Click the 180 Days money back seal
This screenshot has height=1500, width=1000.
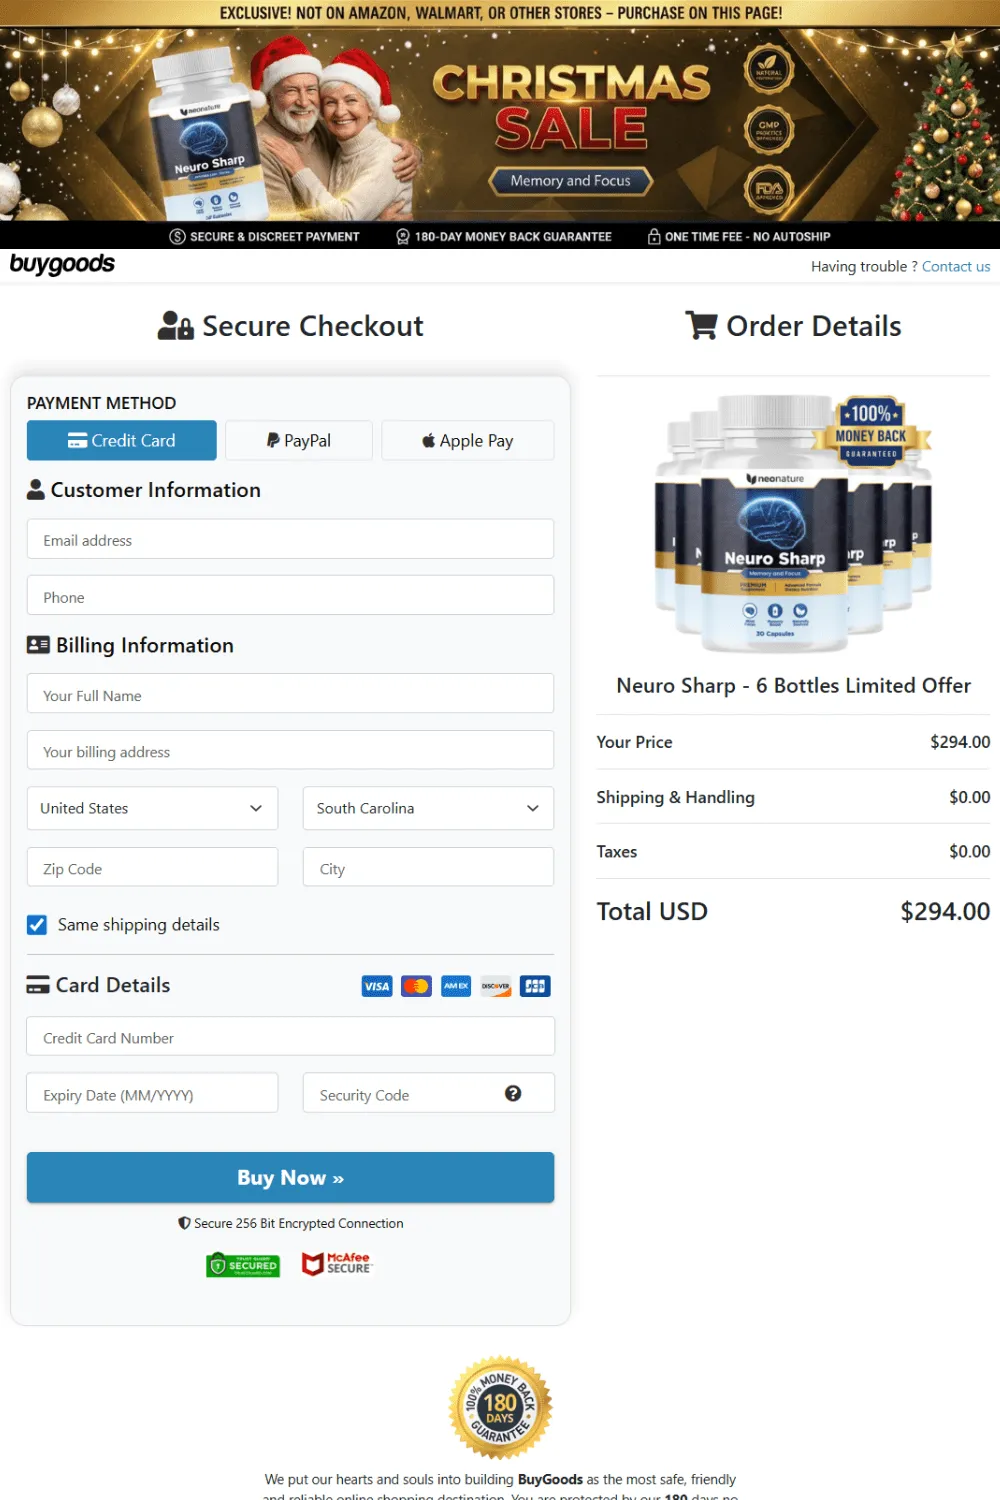[x=500, y=1408]
